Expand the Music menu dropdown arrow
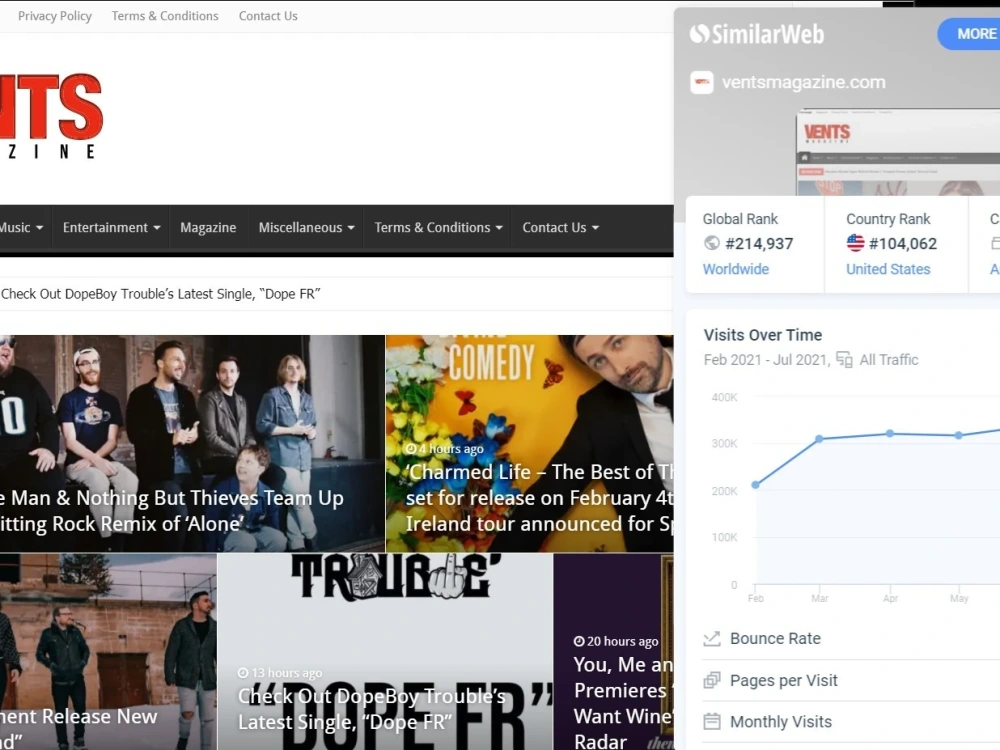The image size is (1000, 750). pos(40,228)
